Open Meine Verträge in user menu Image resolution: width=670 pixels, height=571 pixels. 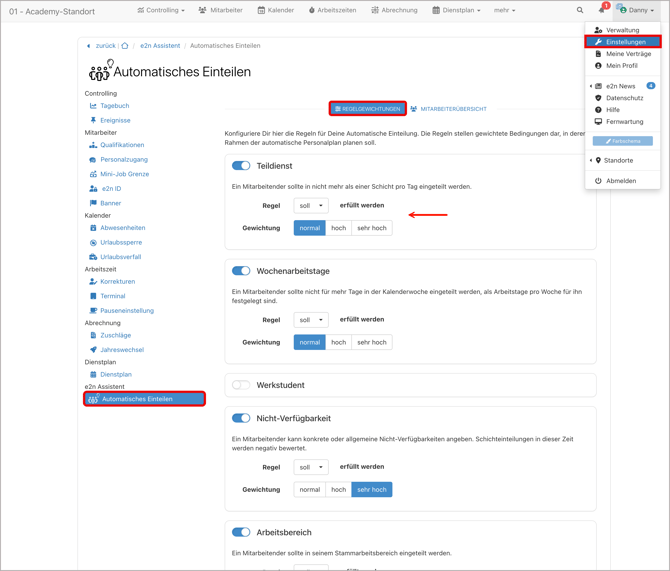pyautogui.click(x=623, y=54)
